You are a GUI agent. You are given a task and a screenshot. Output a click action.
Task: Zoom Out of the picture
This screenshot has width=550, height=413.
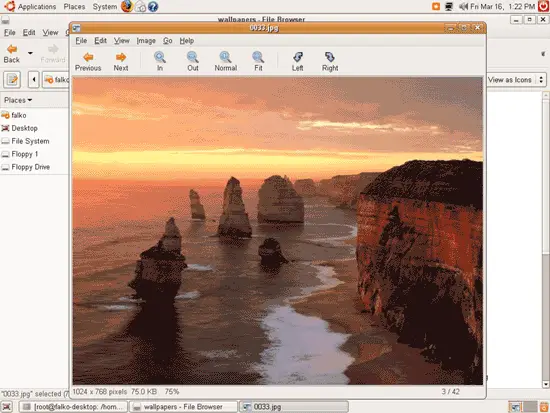point(193,61)
